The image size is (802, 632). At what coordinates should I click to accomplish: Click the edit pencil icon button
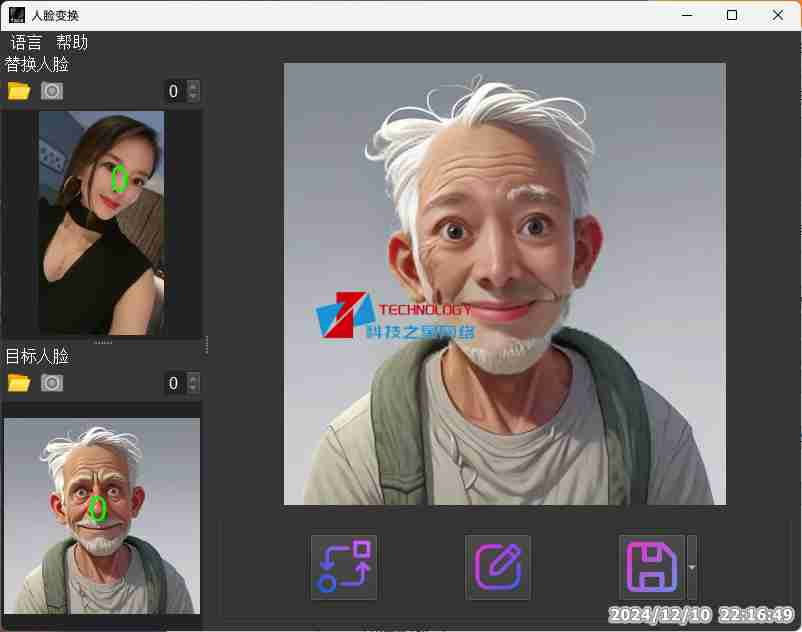point(498,567)
